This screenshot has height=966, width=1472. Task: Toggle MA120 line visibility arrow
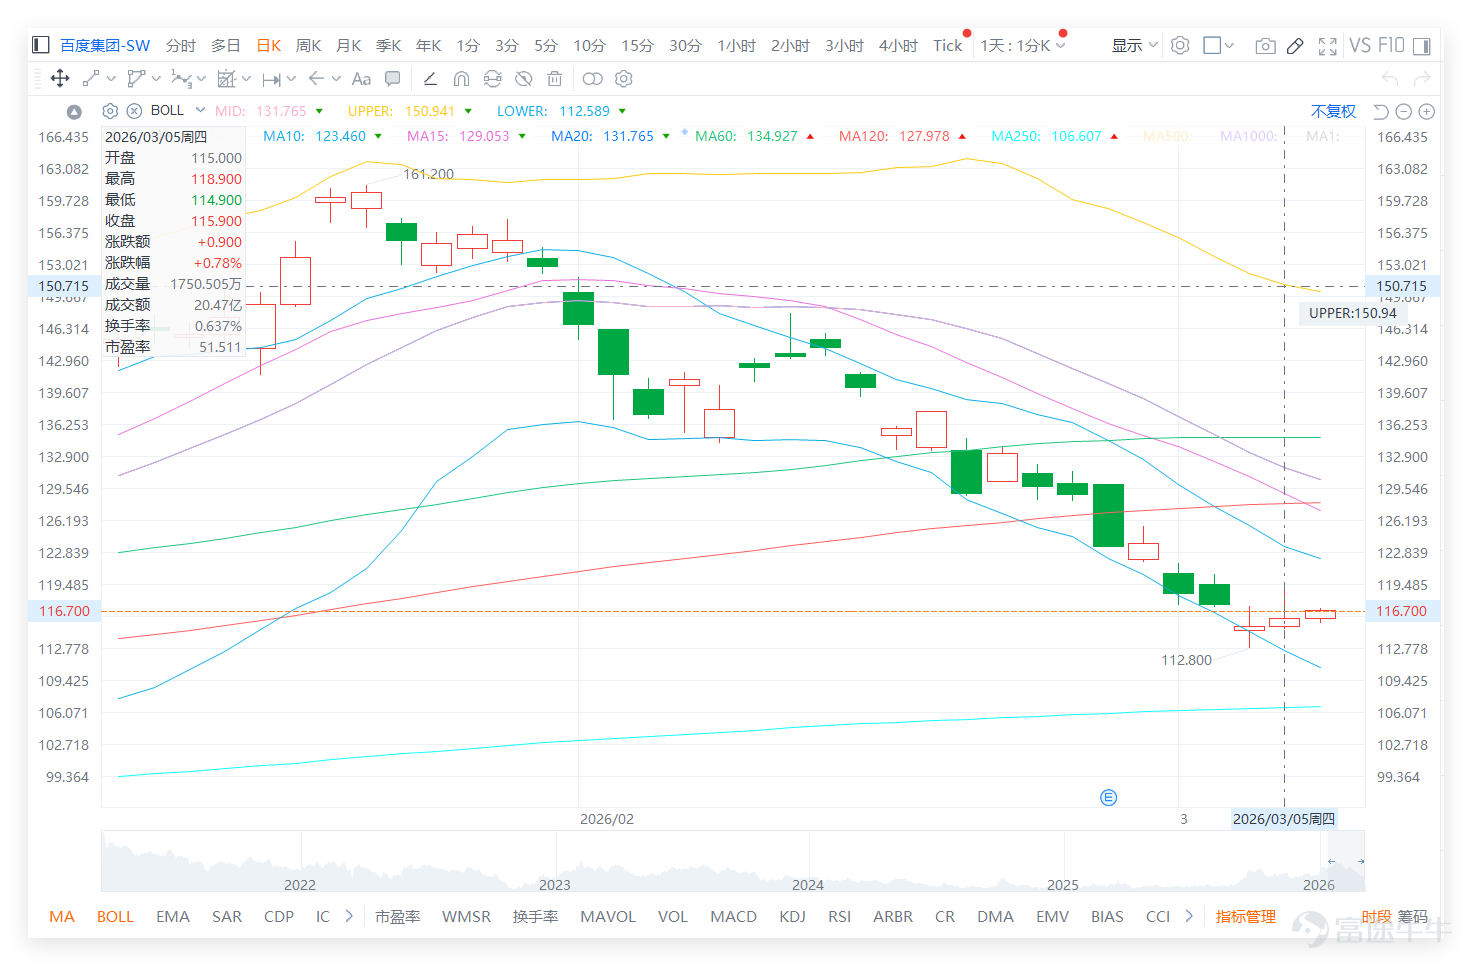click(x=962, y=136)
